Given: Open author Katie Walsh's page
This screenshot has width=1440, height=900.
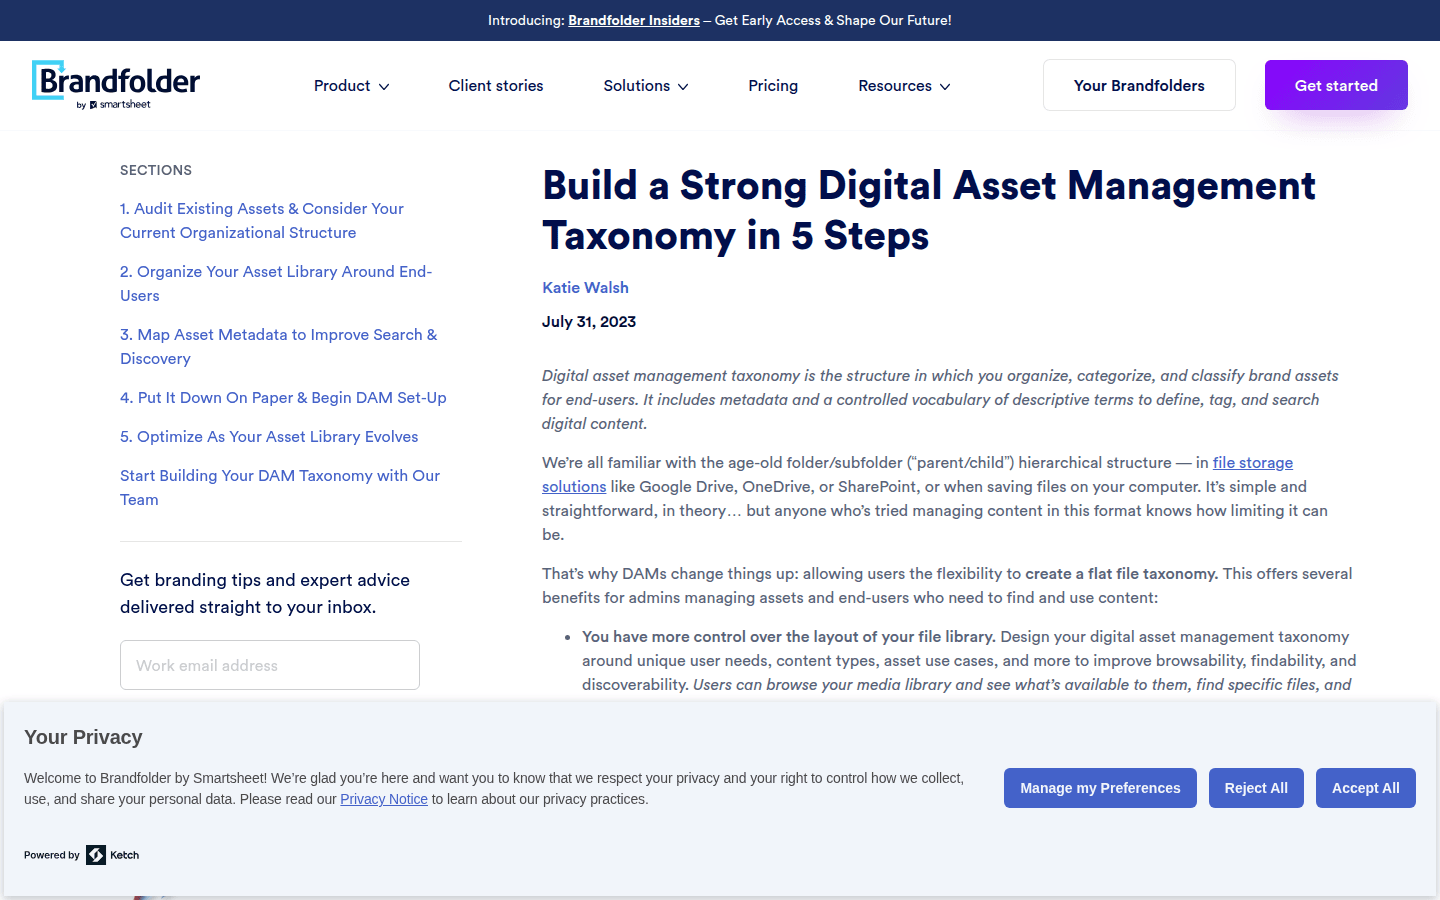Looking at the screenshot, I should tap(585, 287).
